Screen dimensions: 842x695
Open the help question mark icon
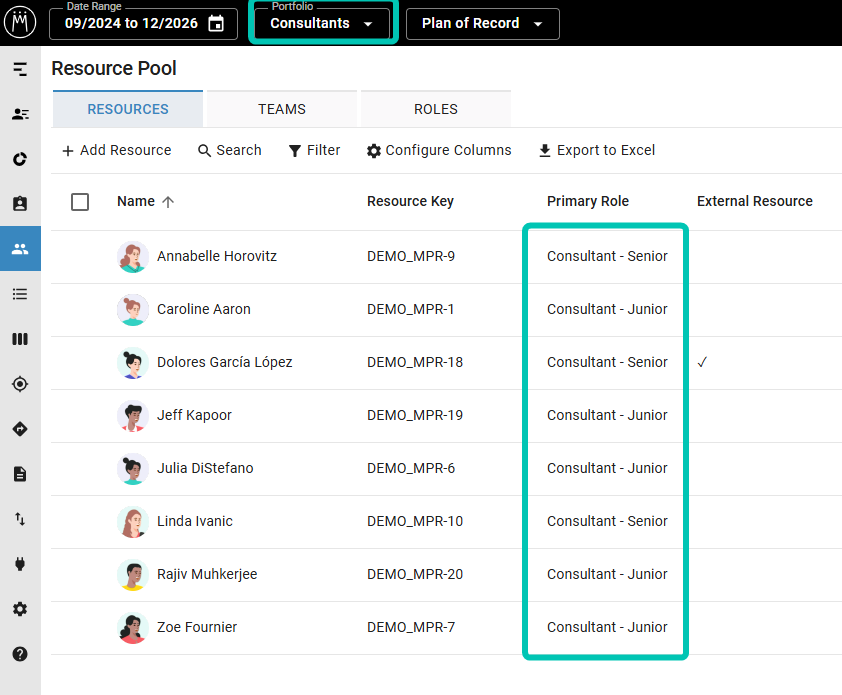[20, 654]
